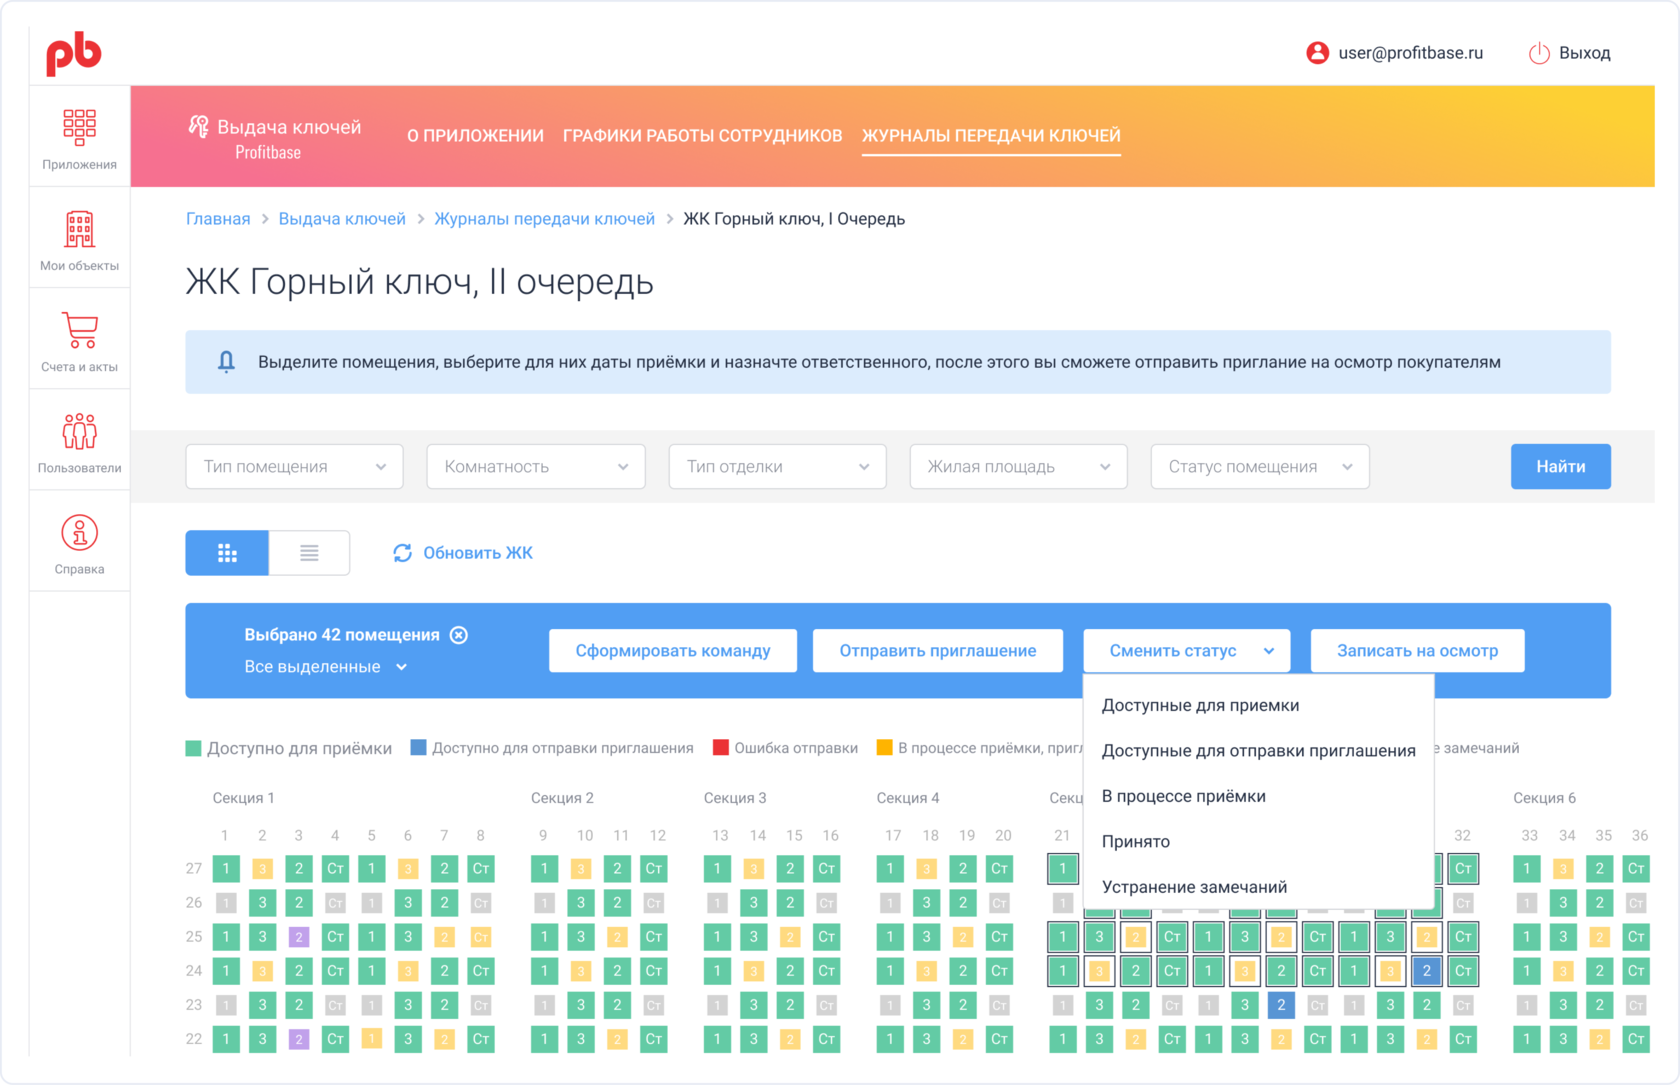Switch to list view mode
This screenshot has width=1680, height=1085.
click(309, 553)
